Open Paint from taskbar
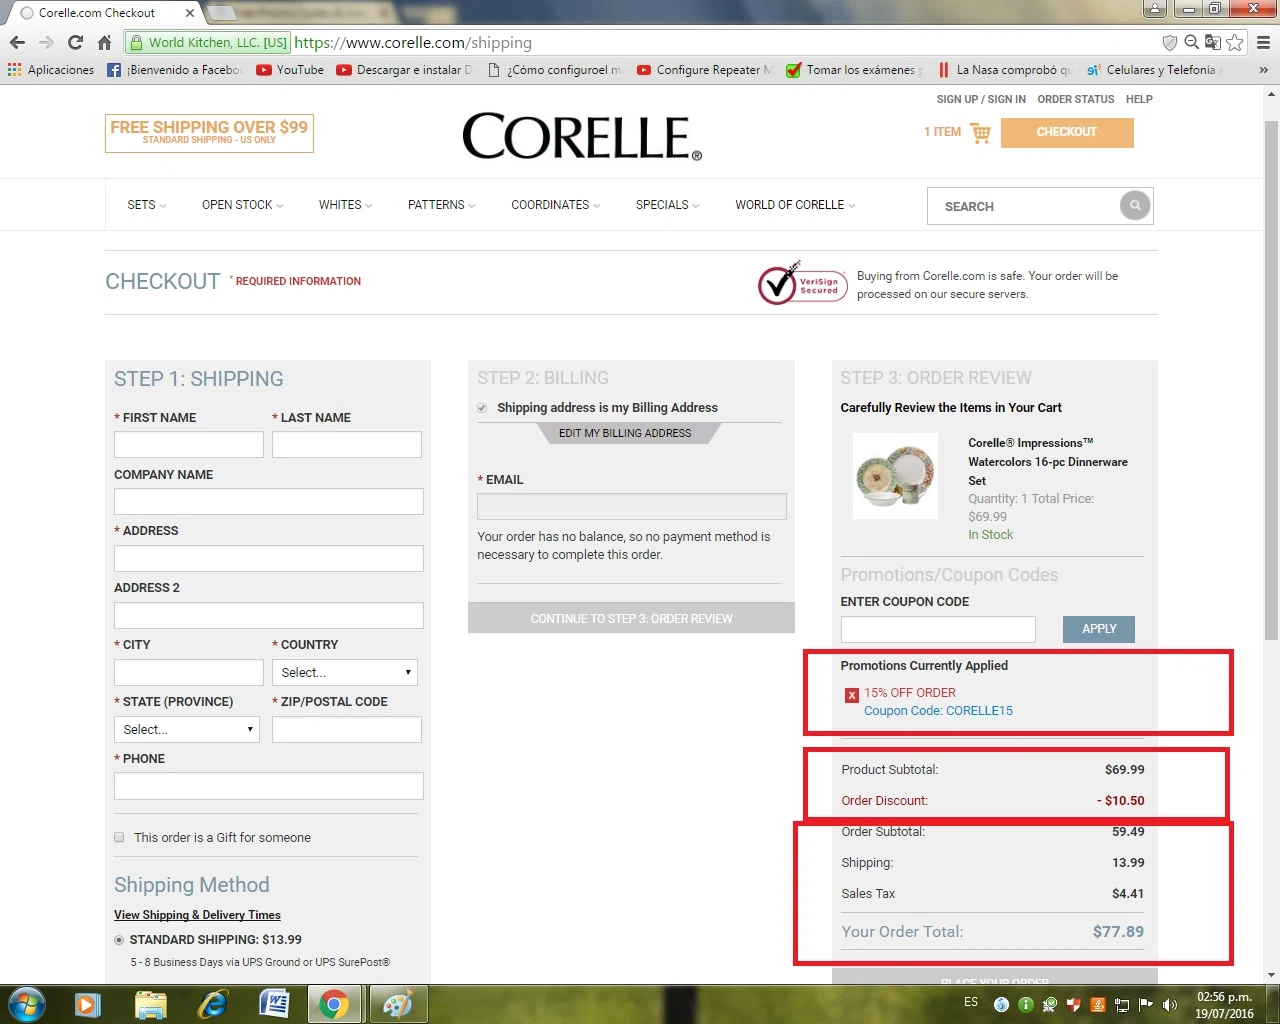This screenshot has height=1024, width=1280. coord(397,1004)
